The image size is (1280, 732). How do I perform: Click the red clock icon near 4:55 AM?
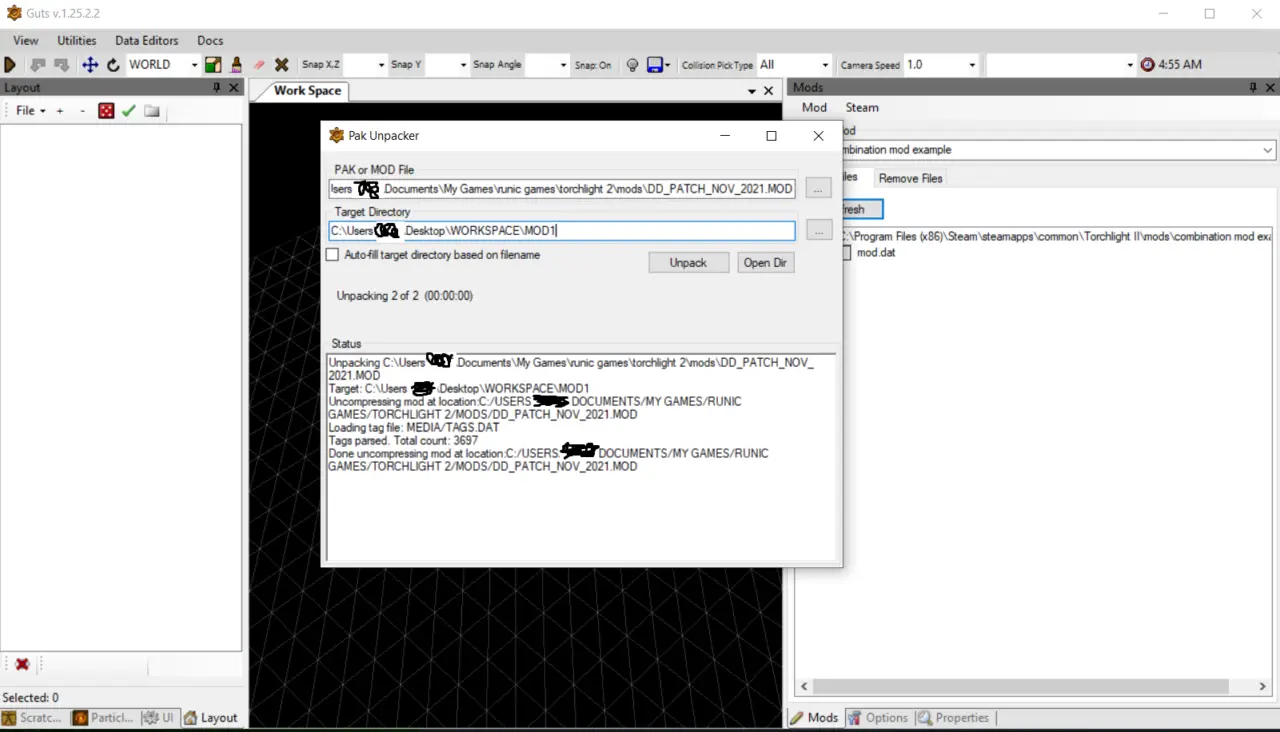point(1147,64)
